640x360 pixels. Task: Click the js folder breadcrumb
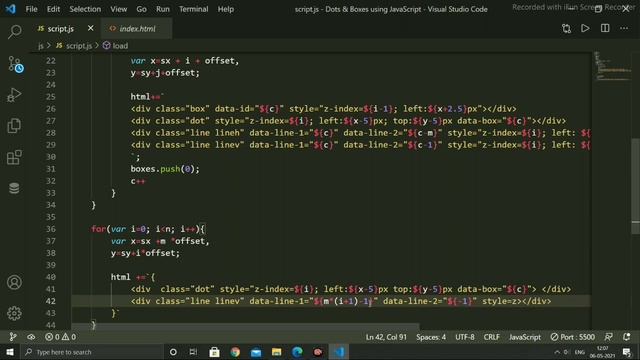(x=41, y=46)
